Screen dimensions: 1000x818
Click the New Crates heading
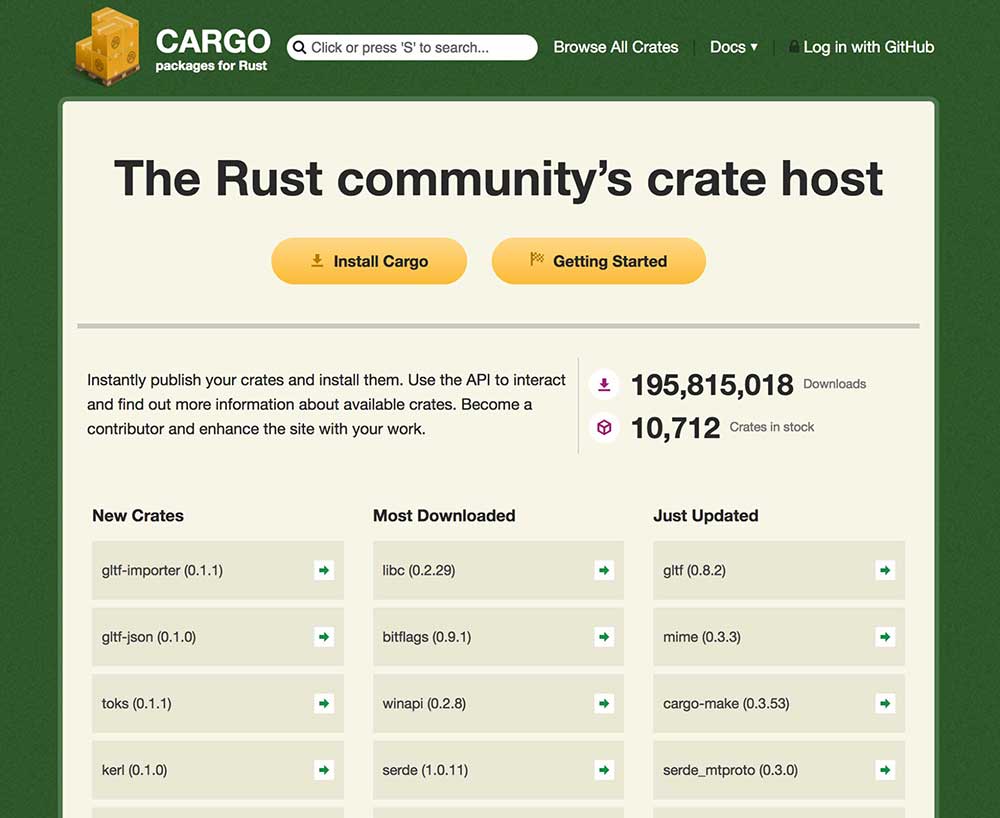[x=138, y=515]
